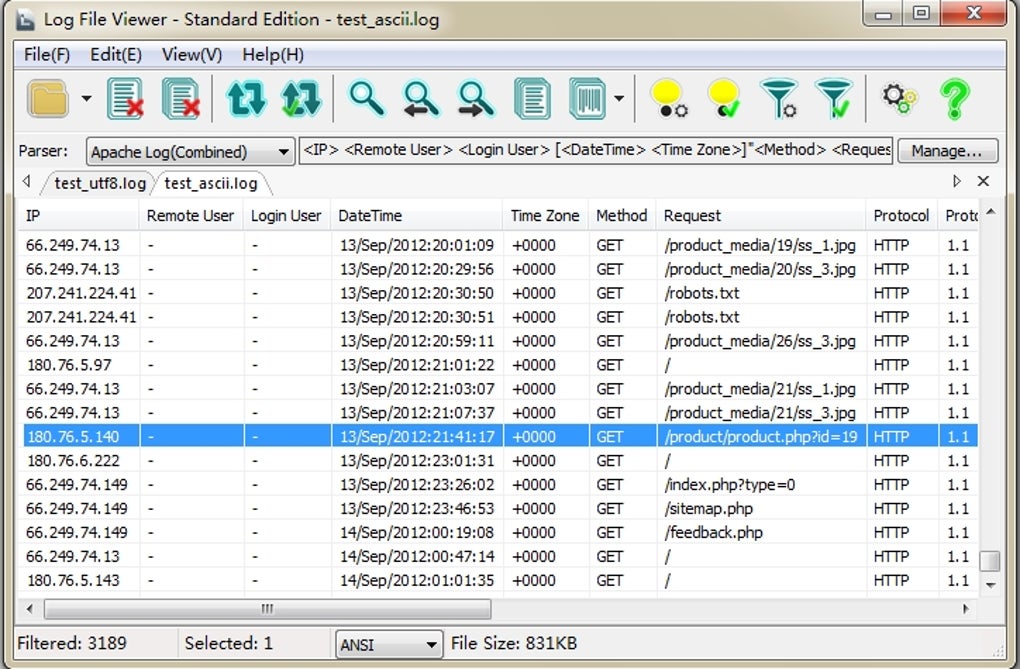
Task: Open the Help(H) menu
Action: tap(273, 55)
